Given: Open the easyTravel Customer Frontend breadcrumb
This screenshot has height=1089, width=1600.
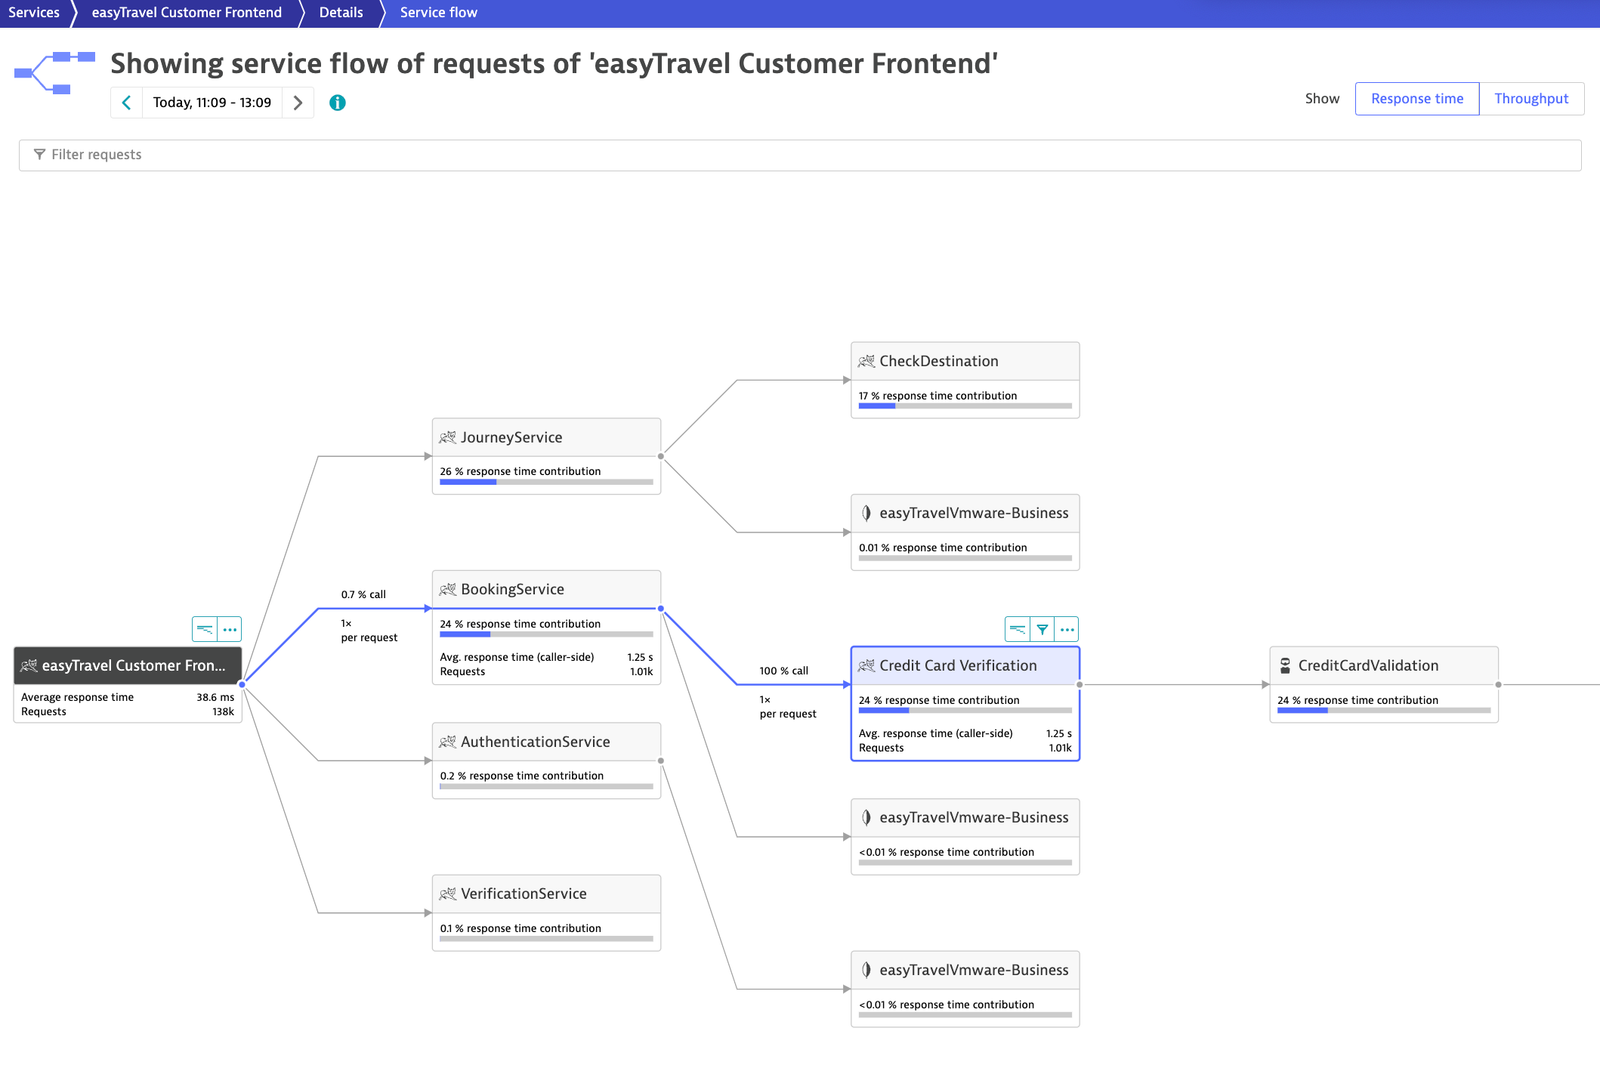Looking at the screenshot, I should [187, 13].
